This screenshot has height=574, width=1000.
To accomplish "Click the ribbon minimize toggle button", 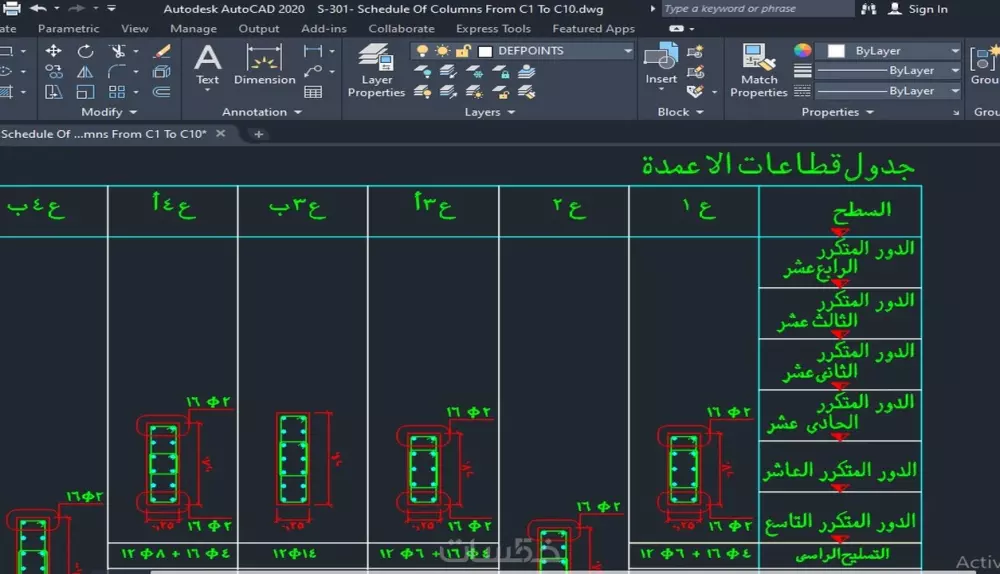I will (x=677, y=29).
